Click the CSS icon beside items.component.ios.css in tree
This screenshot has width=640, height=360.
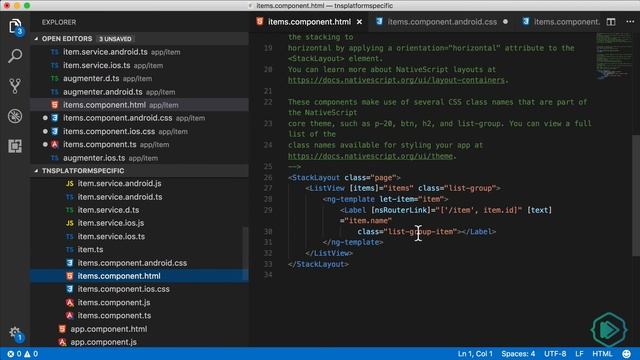[70, 289]
